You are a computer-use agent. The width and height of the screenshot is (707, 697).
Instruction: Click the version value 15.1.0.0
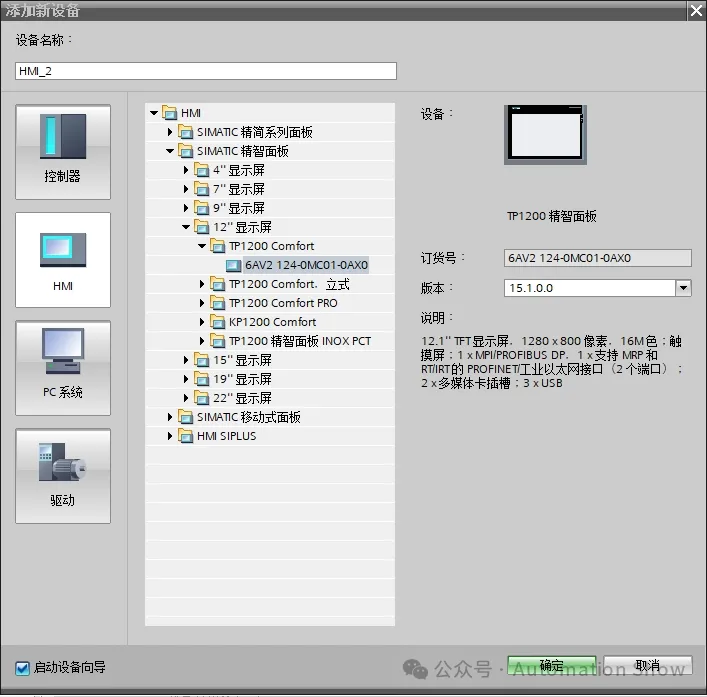(531, 288)
